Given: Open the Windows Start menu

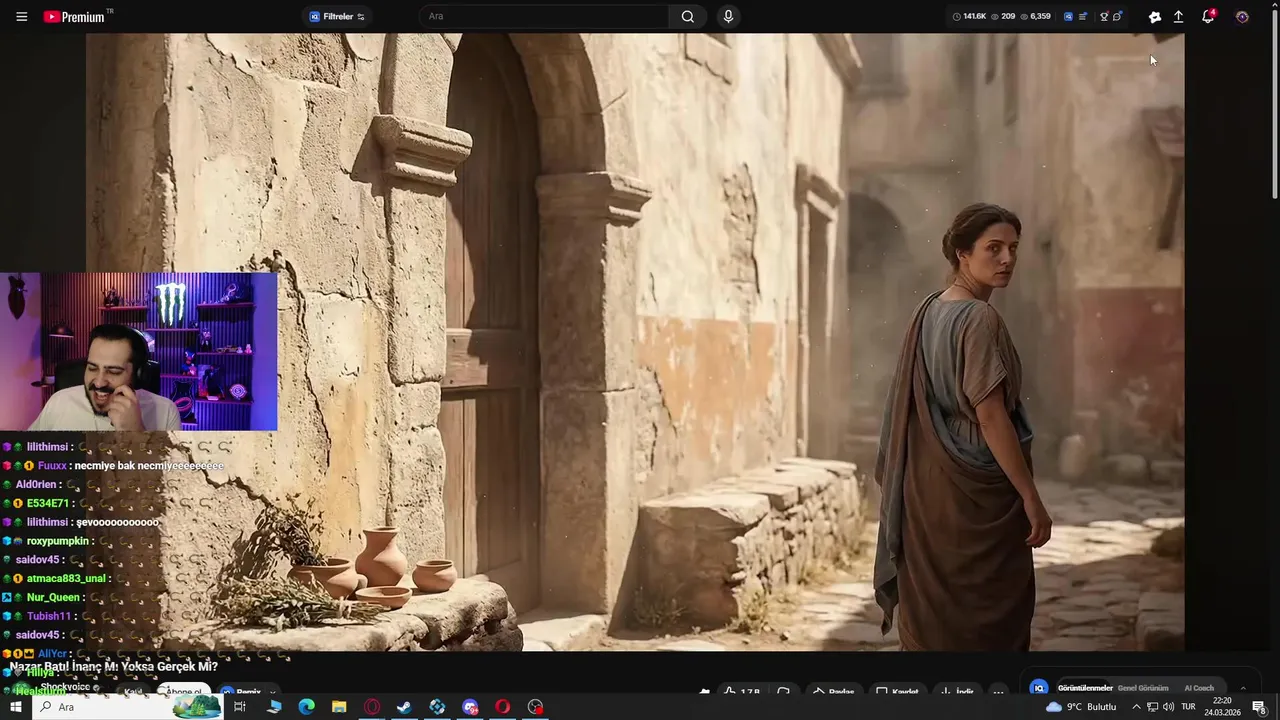Looking at the screenshot, I should (x=16, y=707).
